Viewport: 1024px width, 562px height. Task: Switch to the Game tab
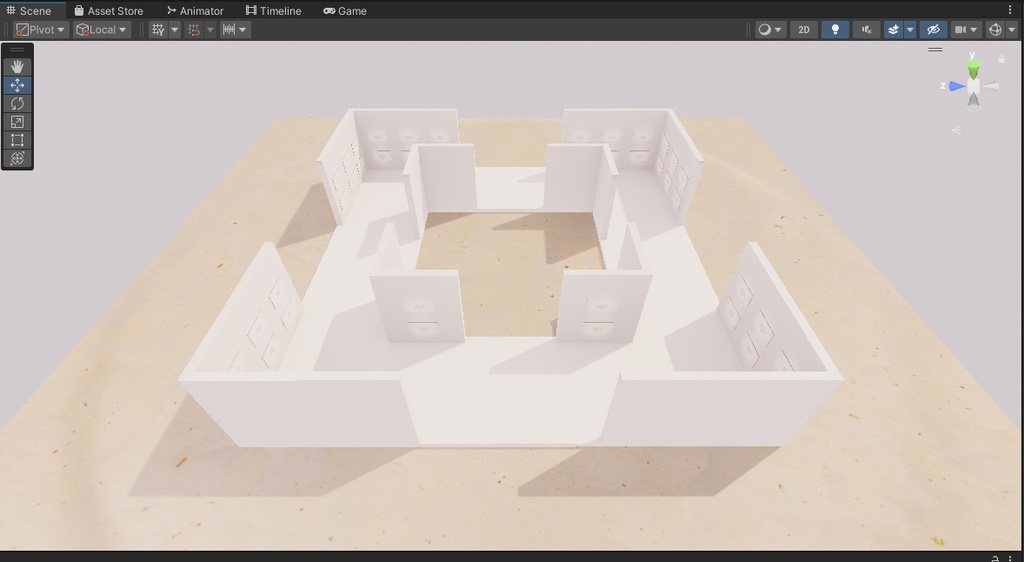(345, 10)
